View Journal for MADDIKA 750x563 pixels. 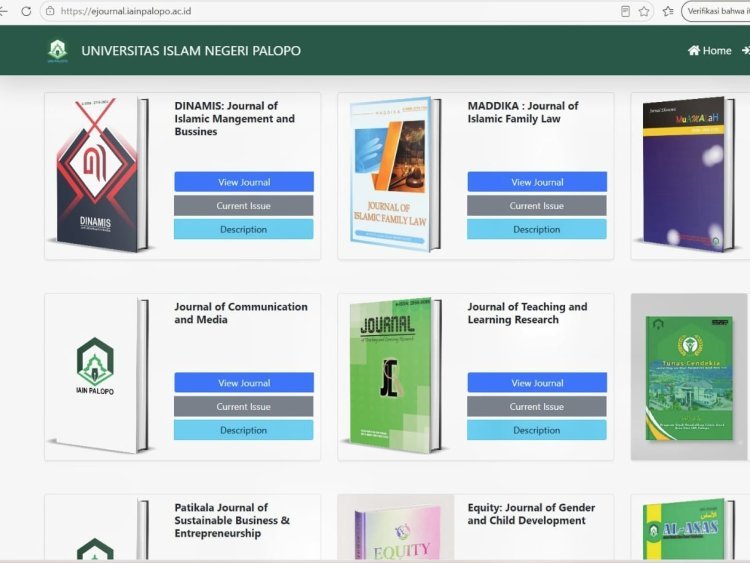click(537, 182)
